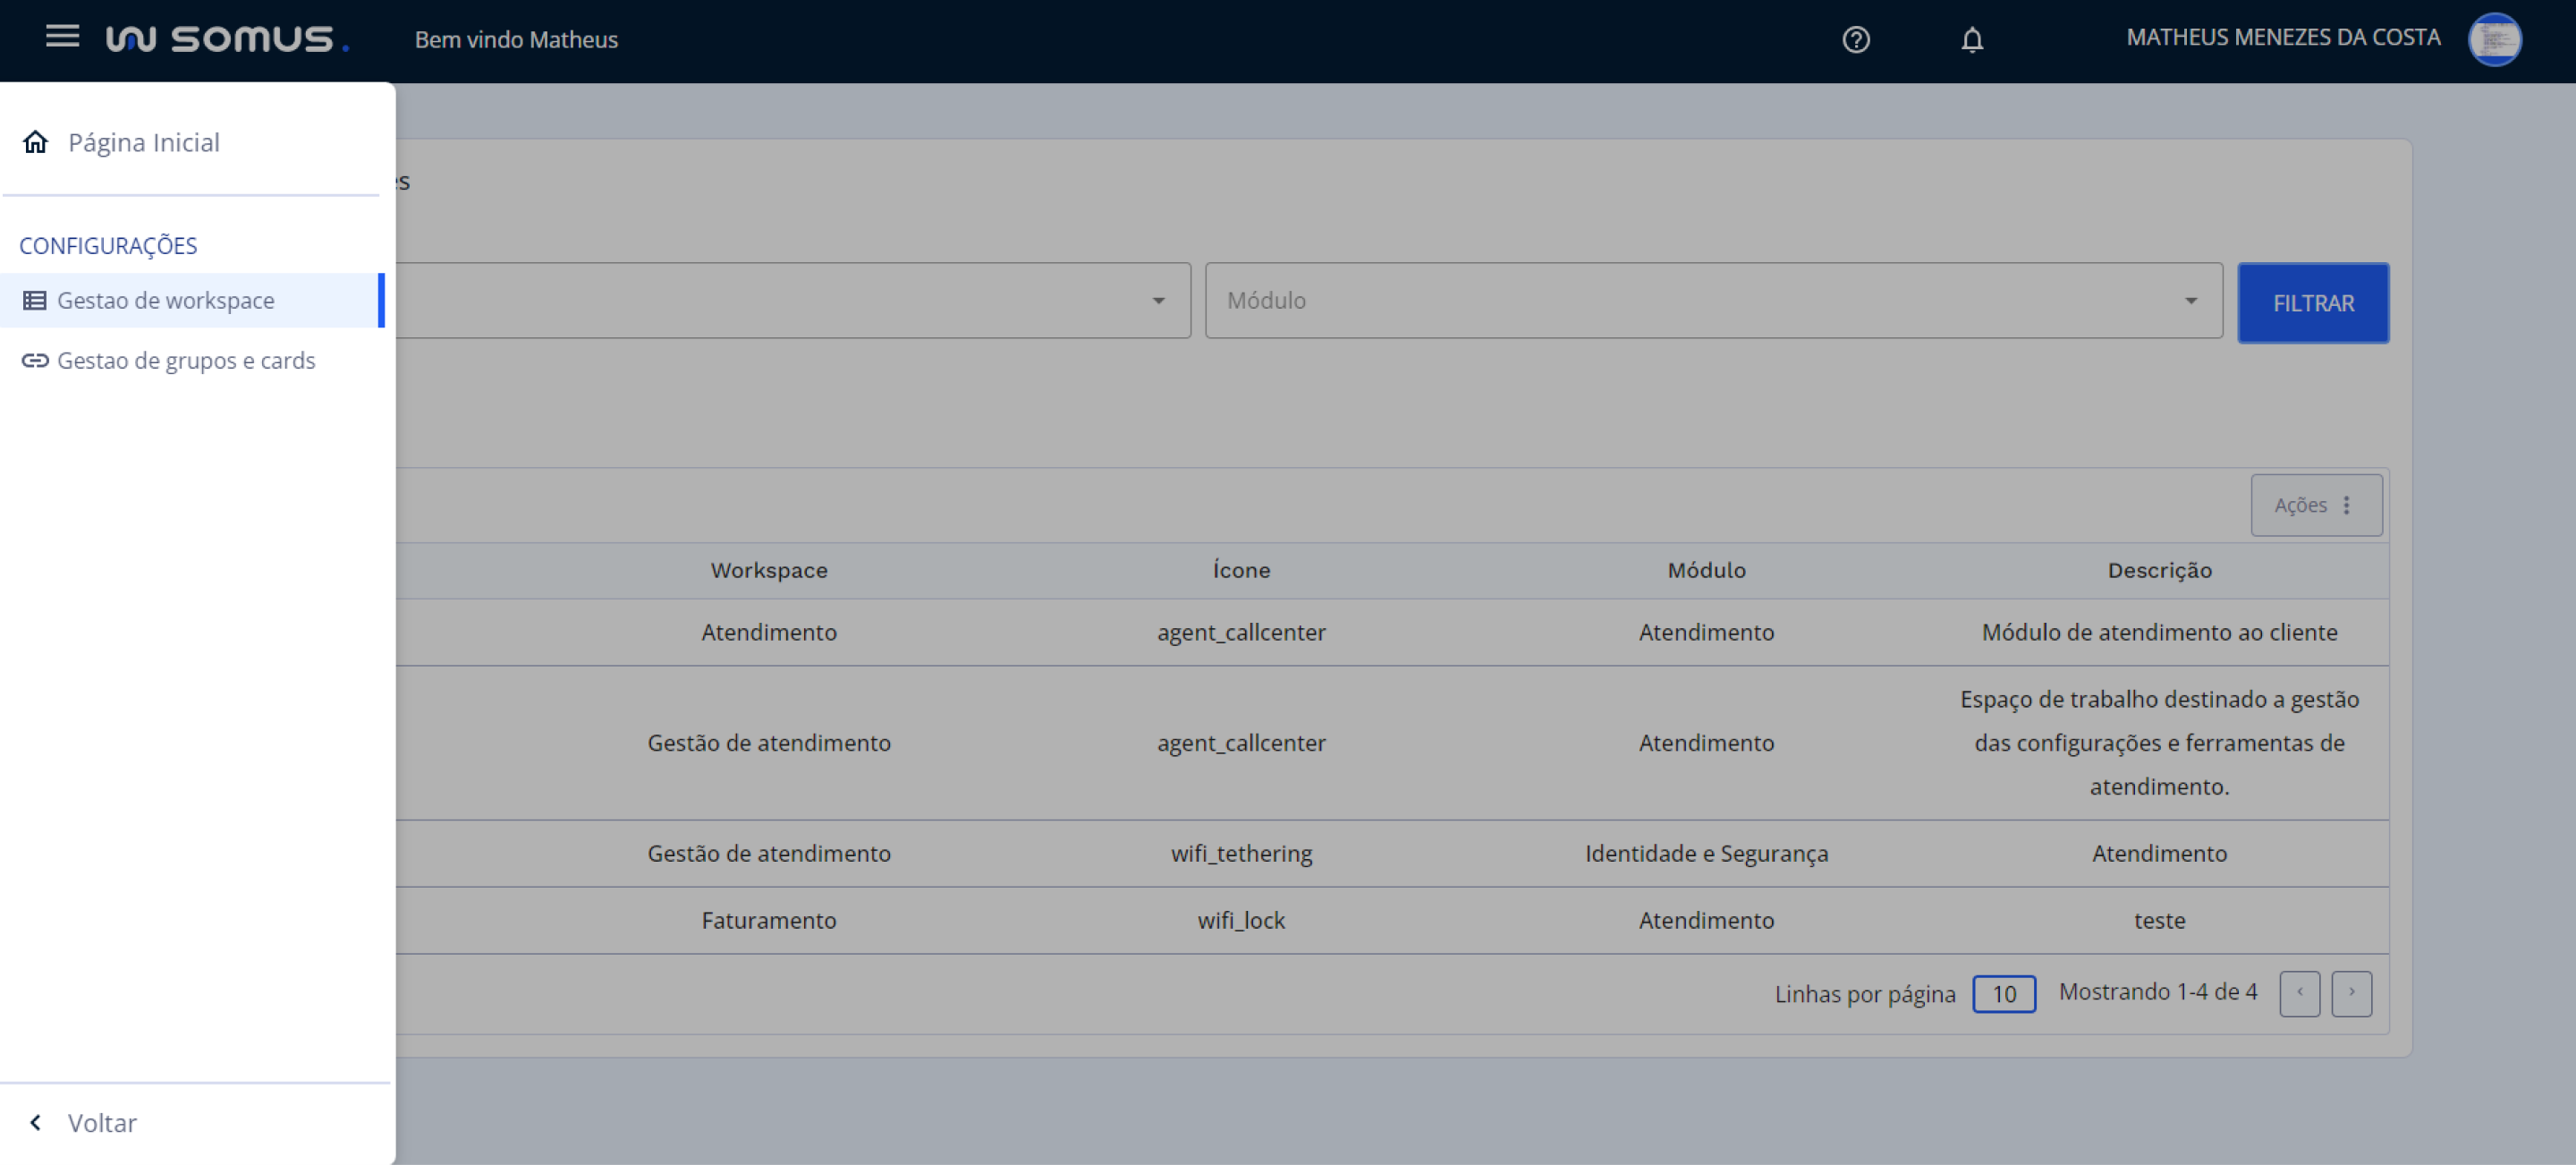This screenshot has width=2576, height=1165.
Task: Click the user profile avatar
Action: [x=2494, y=39]
